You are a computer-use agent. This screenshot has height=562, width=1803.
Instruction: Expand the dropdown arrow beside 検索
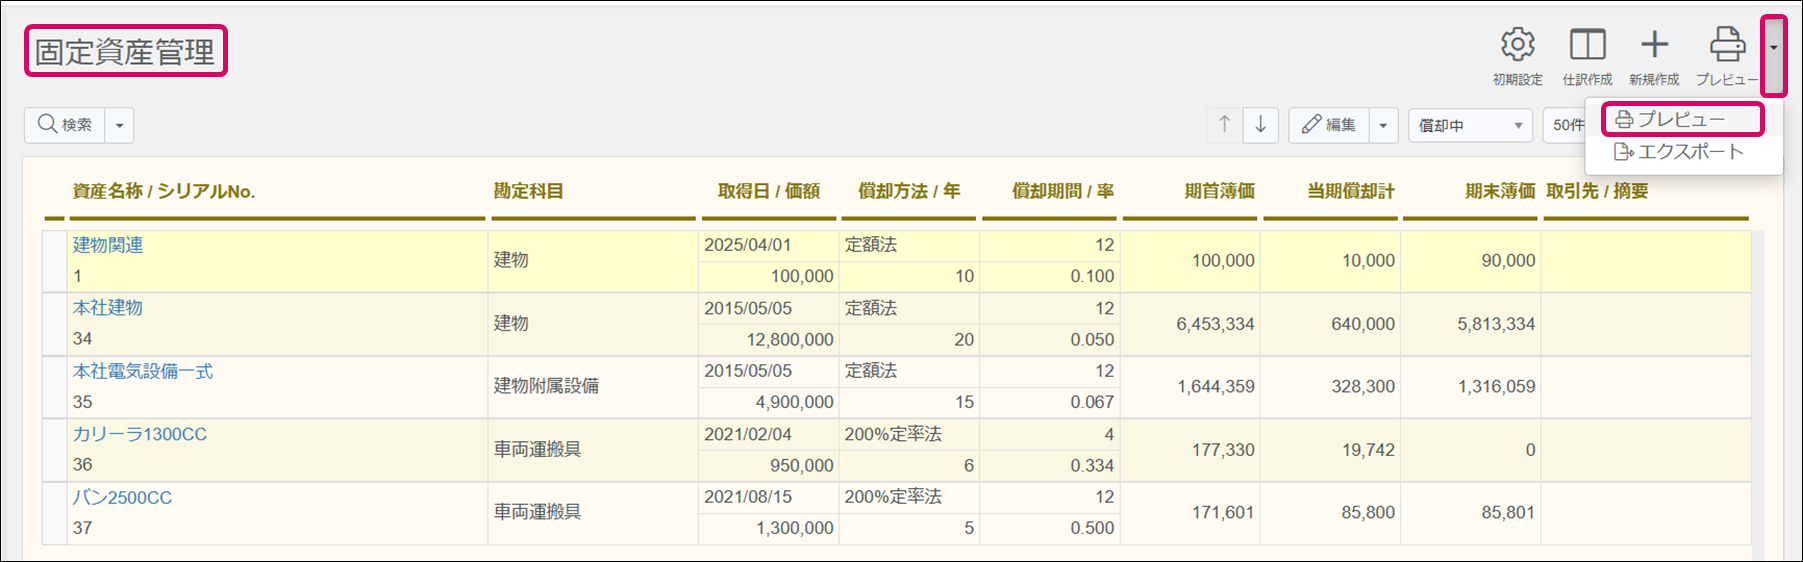click(x=119, y=125)
